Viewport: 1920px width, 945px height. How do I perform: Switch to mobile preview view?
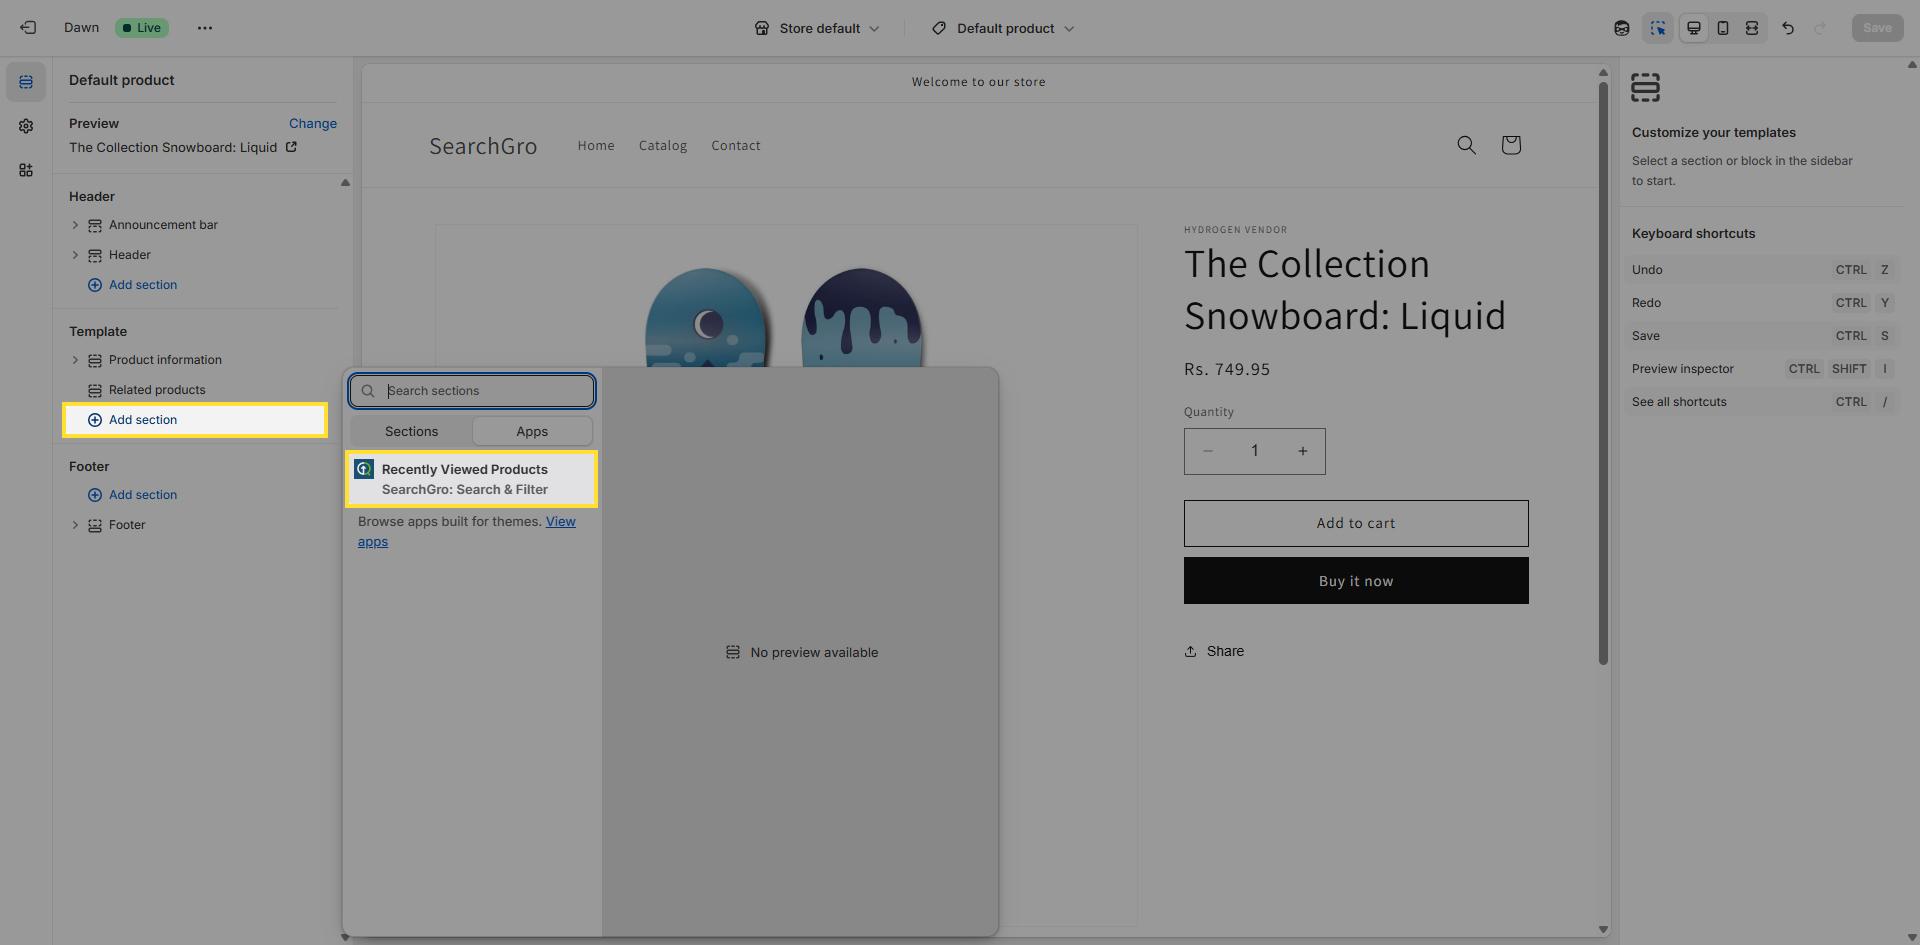coord(1723,28)
